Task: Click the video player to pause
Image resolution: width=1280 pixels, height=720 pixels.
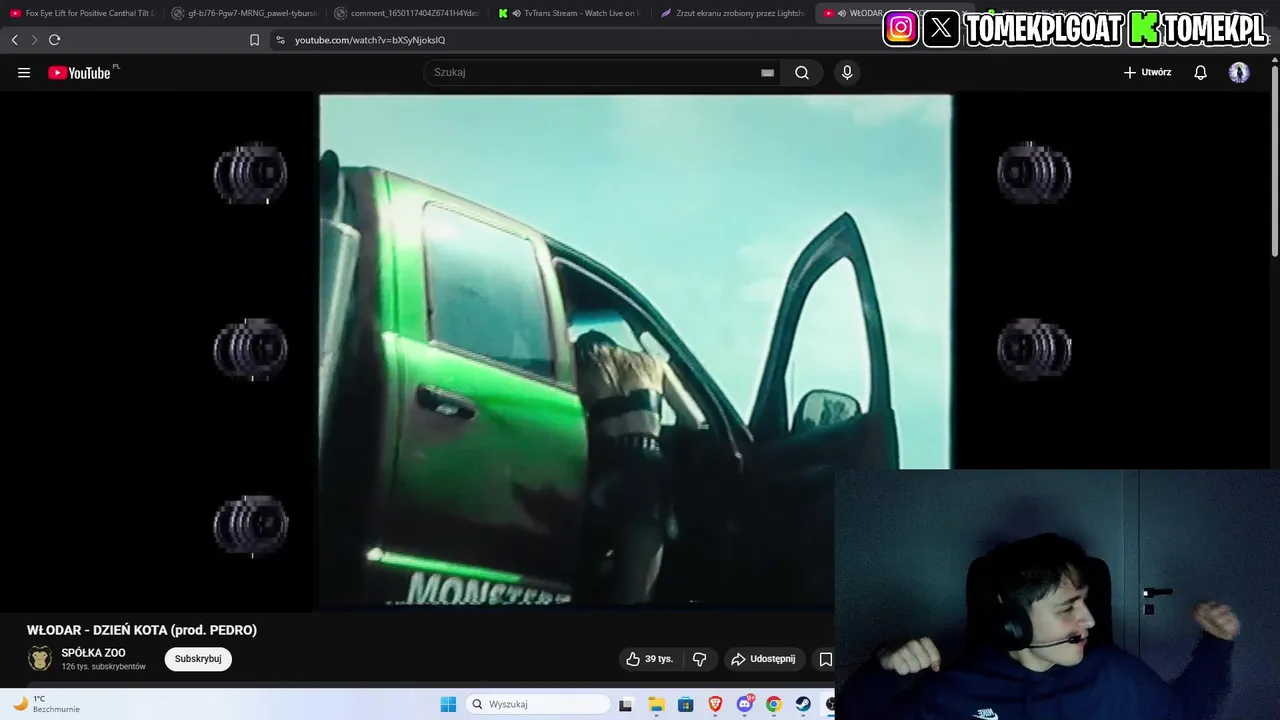Action: pyautogui.click(x=635, y=350)
